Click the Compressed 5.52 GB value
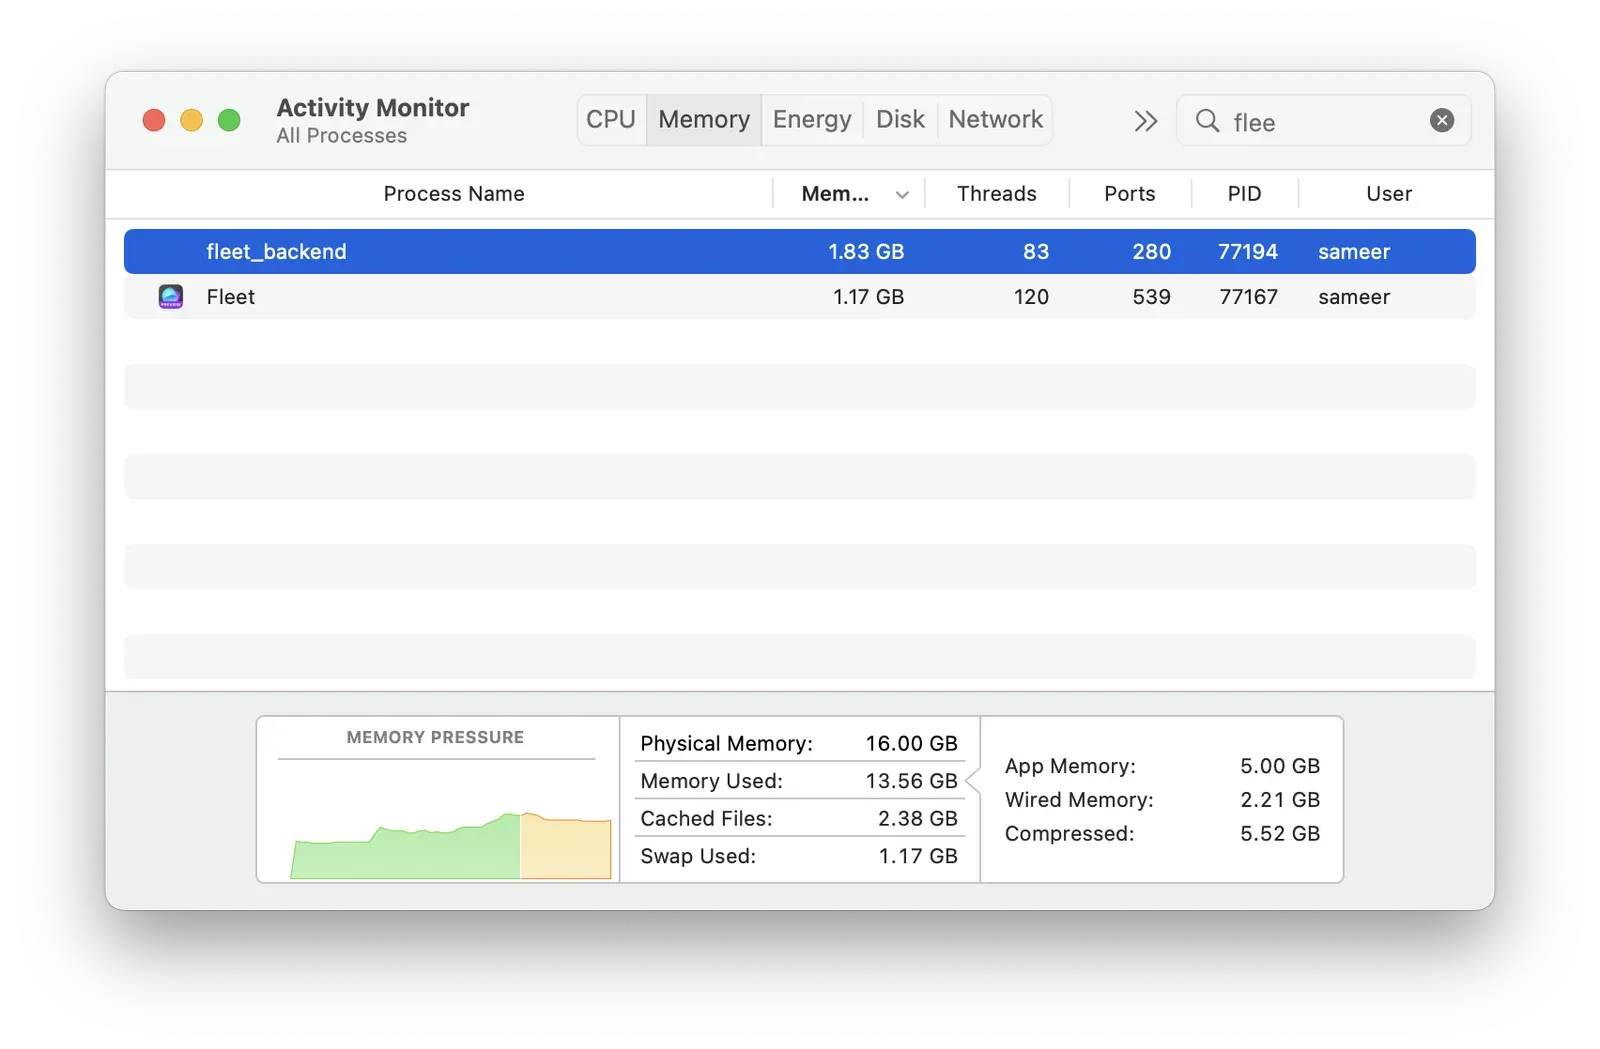 pos(1280,834)
